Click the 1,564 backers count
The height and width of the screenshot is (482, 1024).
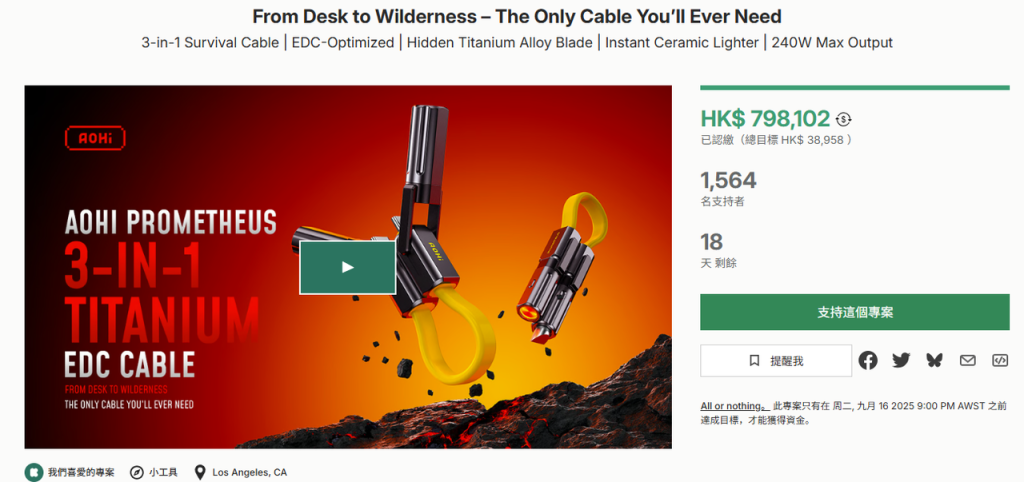(728, 180)
